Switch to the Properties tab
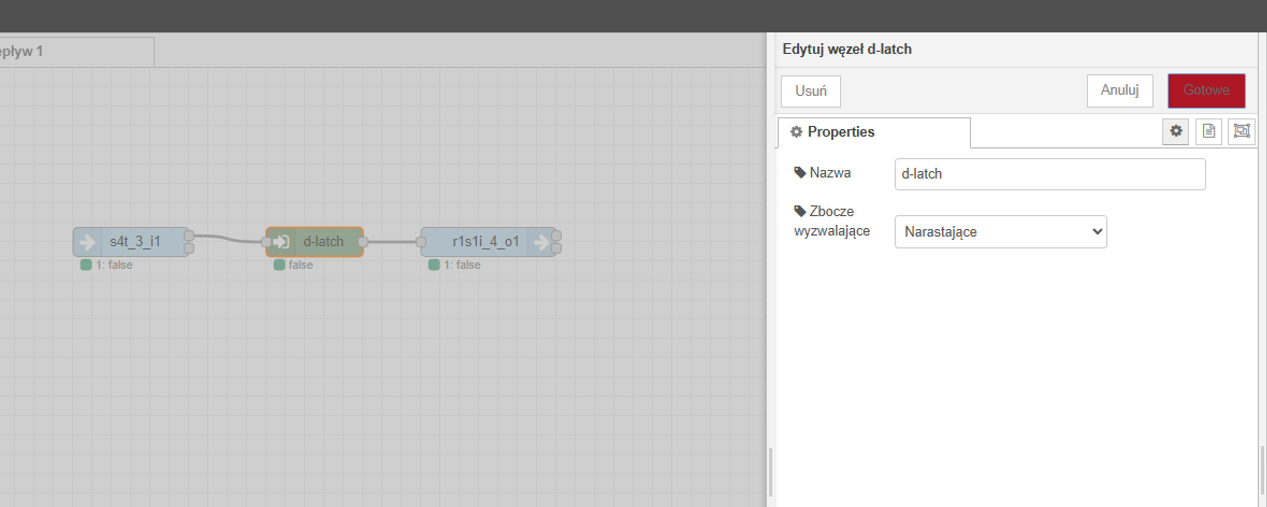The width and height of the screenshot is (1267, 507). [x=874, y=132]
